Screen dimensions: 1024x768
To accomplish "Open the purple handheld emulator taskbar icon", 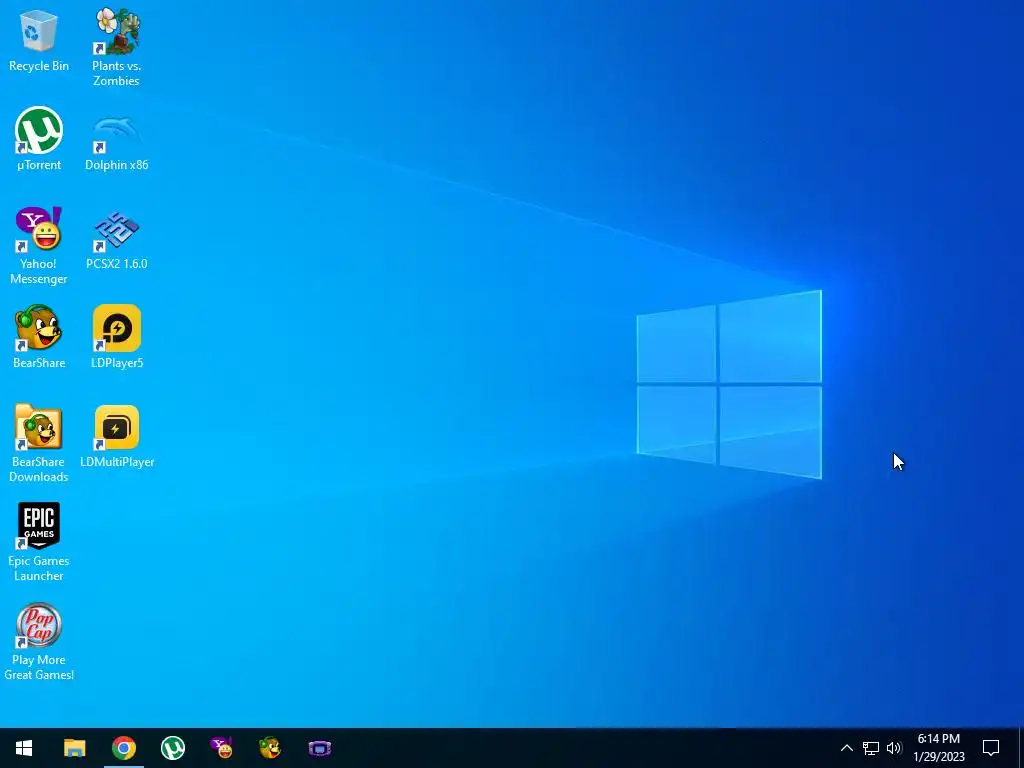I will [319, 748].
